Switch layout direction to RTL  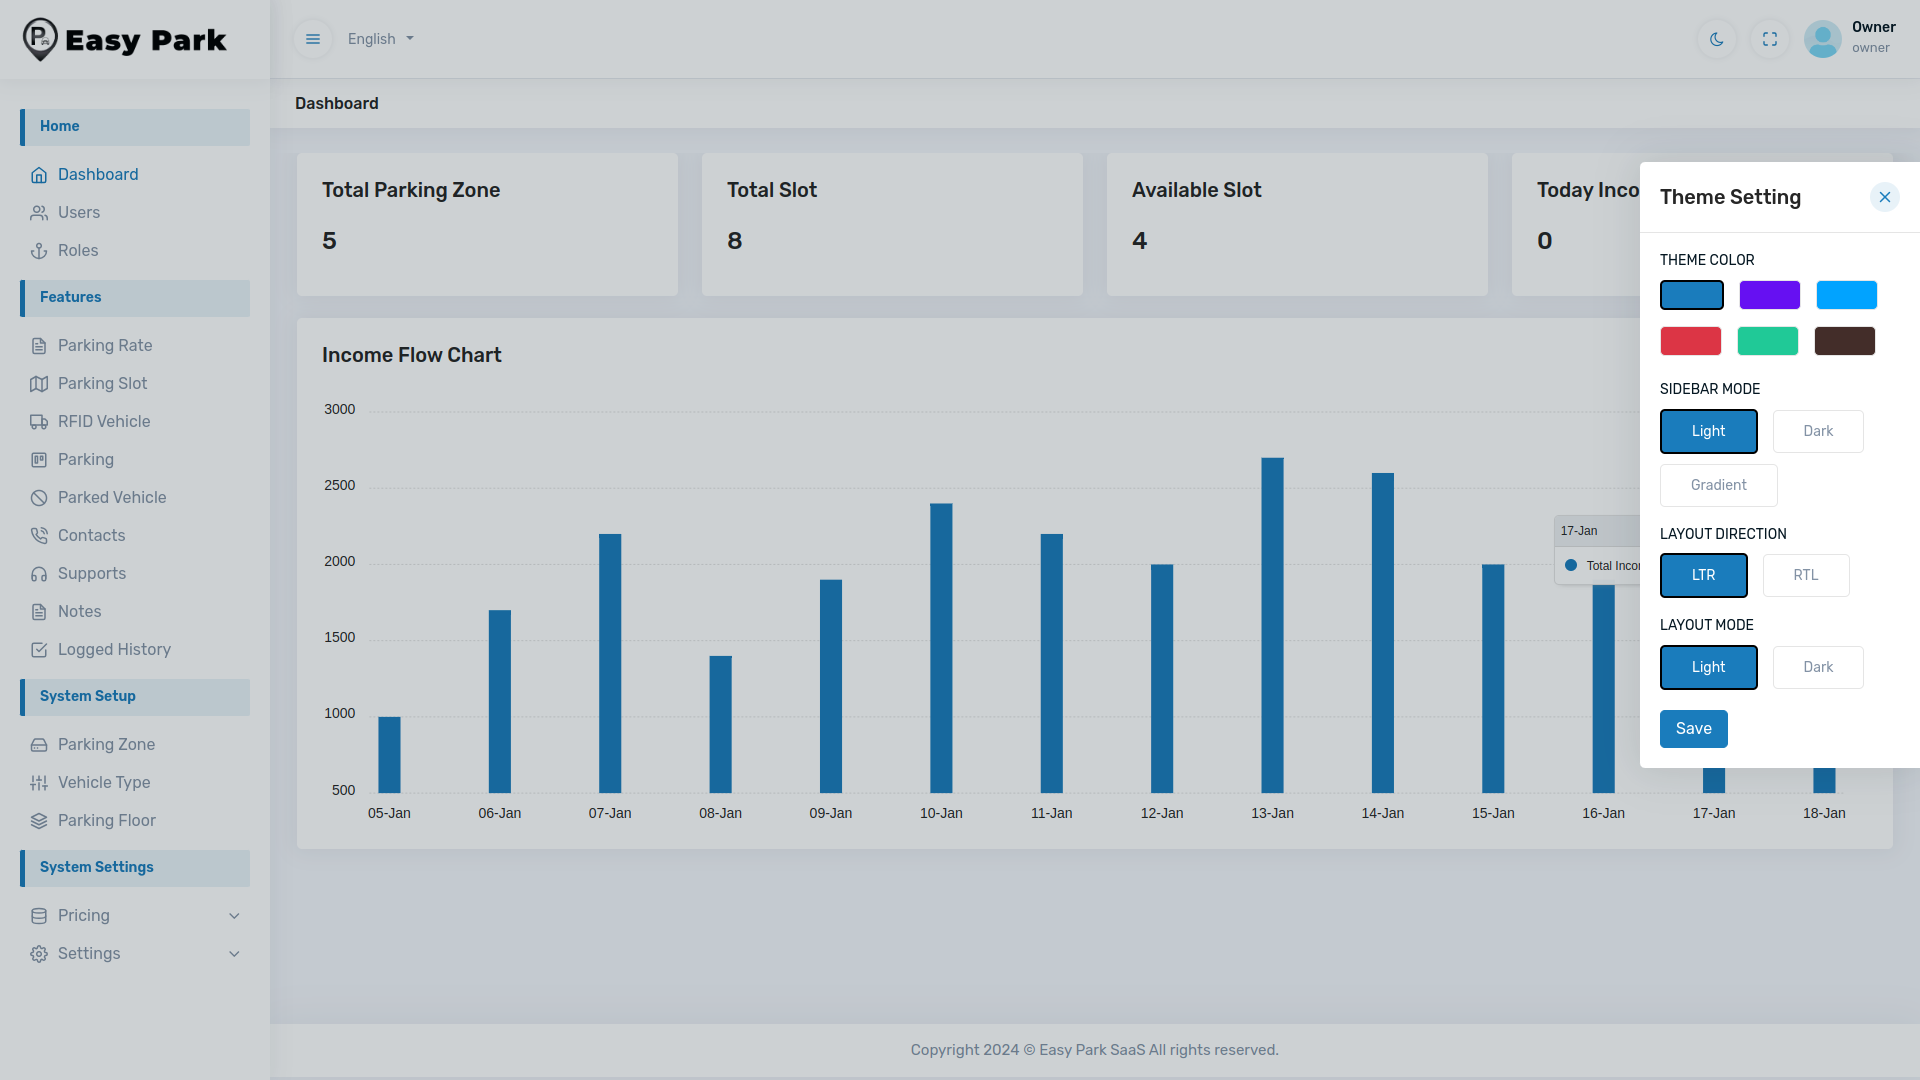pyautogui.click(x=1805, y=575)
